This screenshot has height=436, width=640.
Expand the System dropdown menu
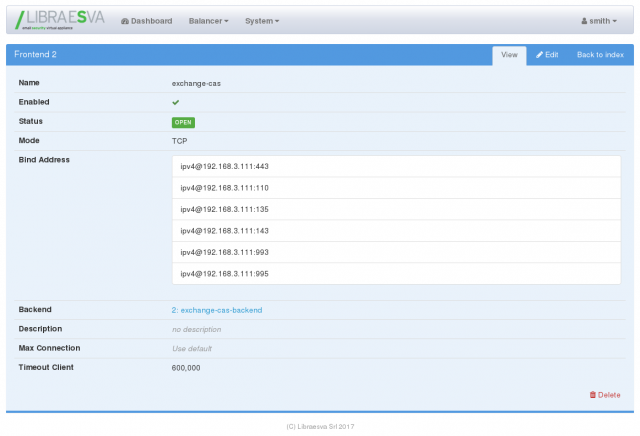pyautogui.click(x=262, y=21)
